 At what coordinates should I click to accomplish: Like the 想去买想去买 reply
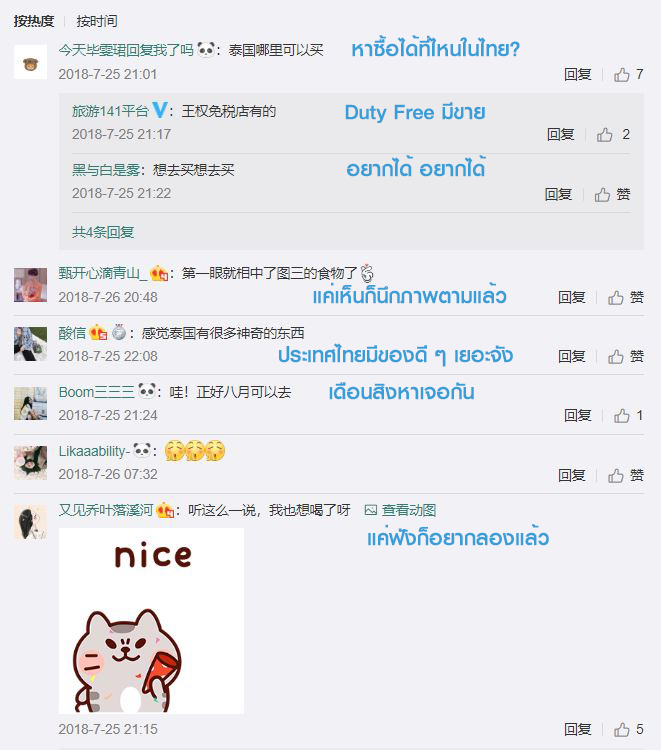[x=612, y=195]
